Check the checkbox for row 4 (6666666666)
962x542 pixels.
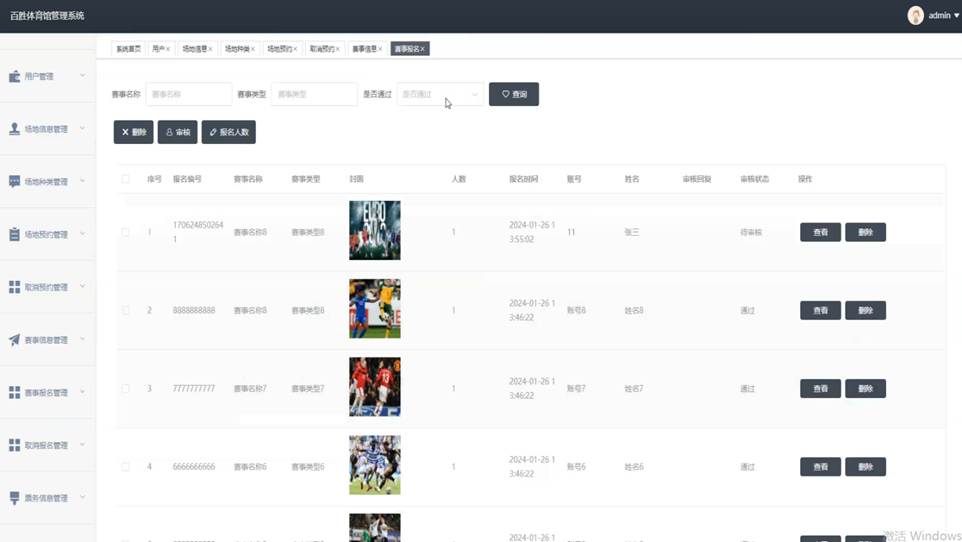pyautogui.click(x=125, y=467)
